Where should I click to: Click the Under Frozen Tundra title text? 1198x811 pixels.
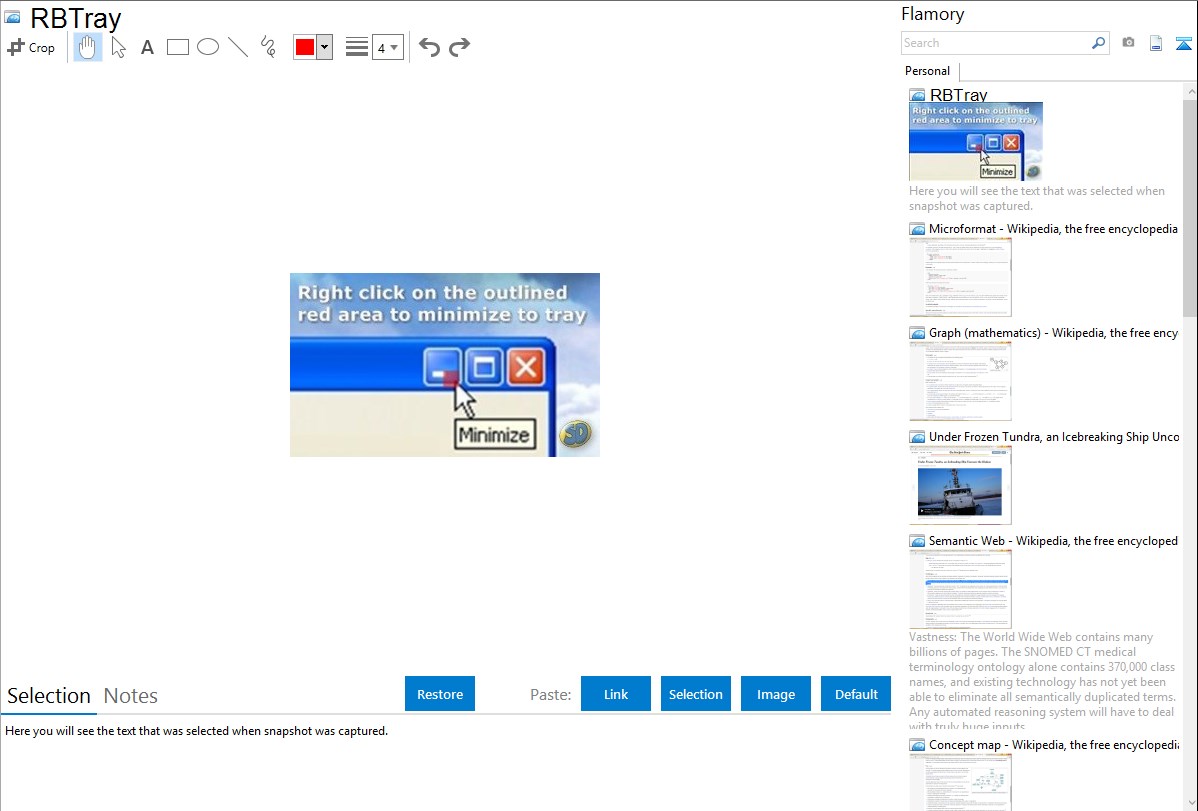point(1054,436)
